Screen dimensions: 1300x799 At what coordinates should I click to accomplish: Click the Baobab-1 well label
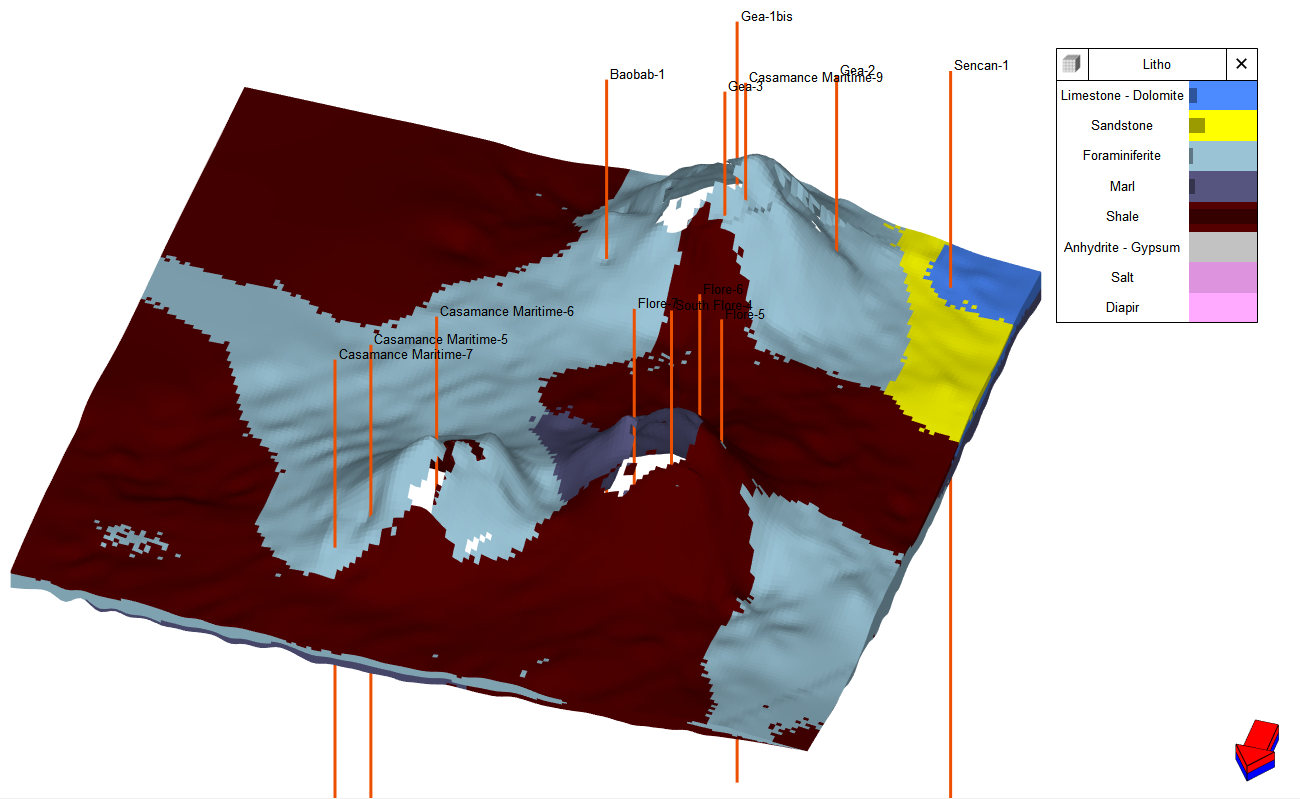[x=637, y=74]
